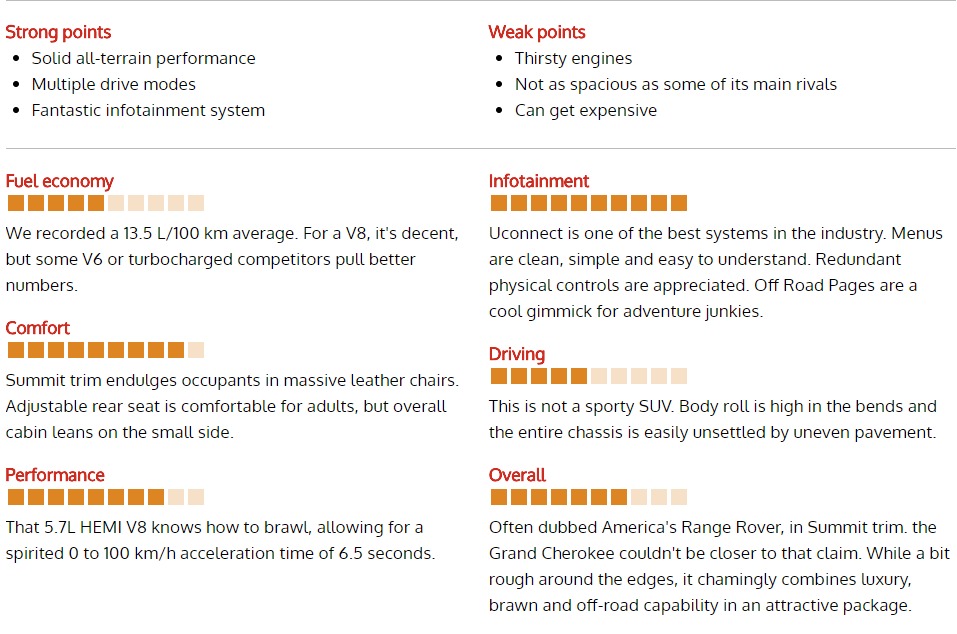Click the 'Multiple drive modes' bullet
This screenshot has width=957, height=634.
[x=114, y=84]
